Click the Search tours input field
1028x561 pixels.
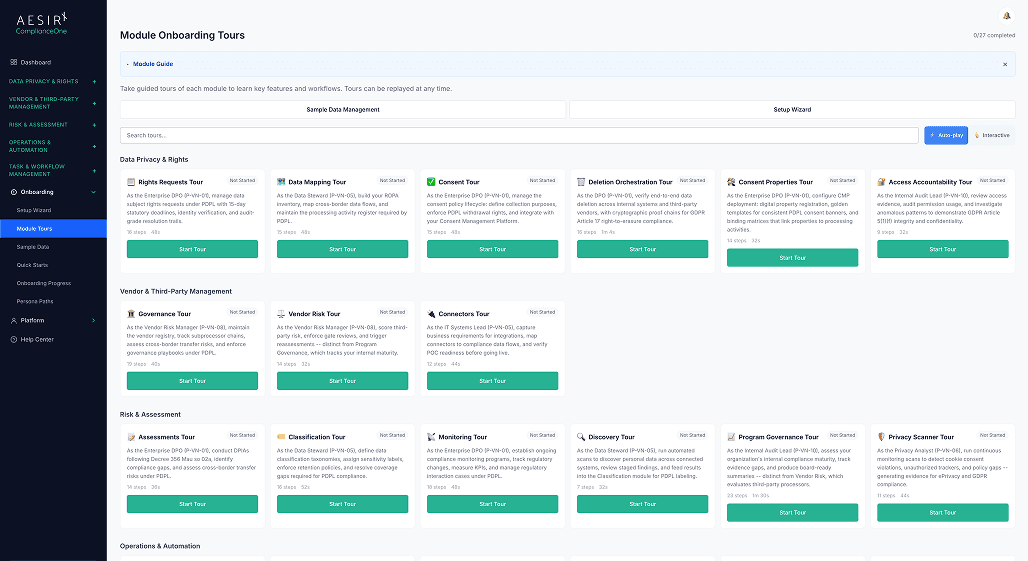[518, 135]
